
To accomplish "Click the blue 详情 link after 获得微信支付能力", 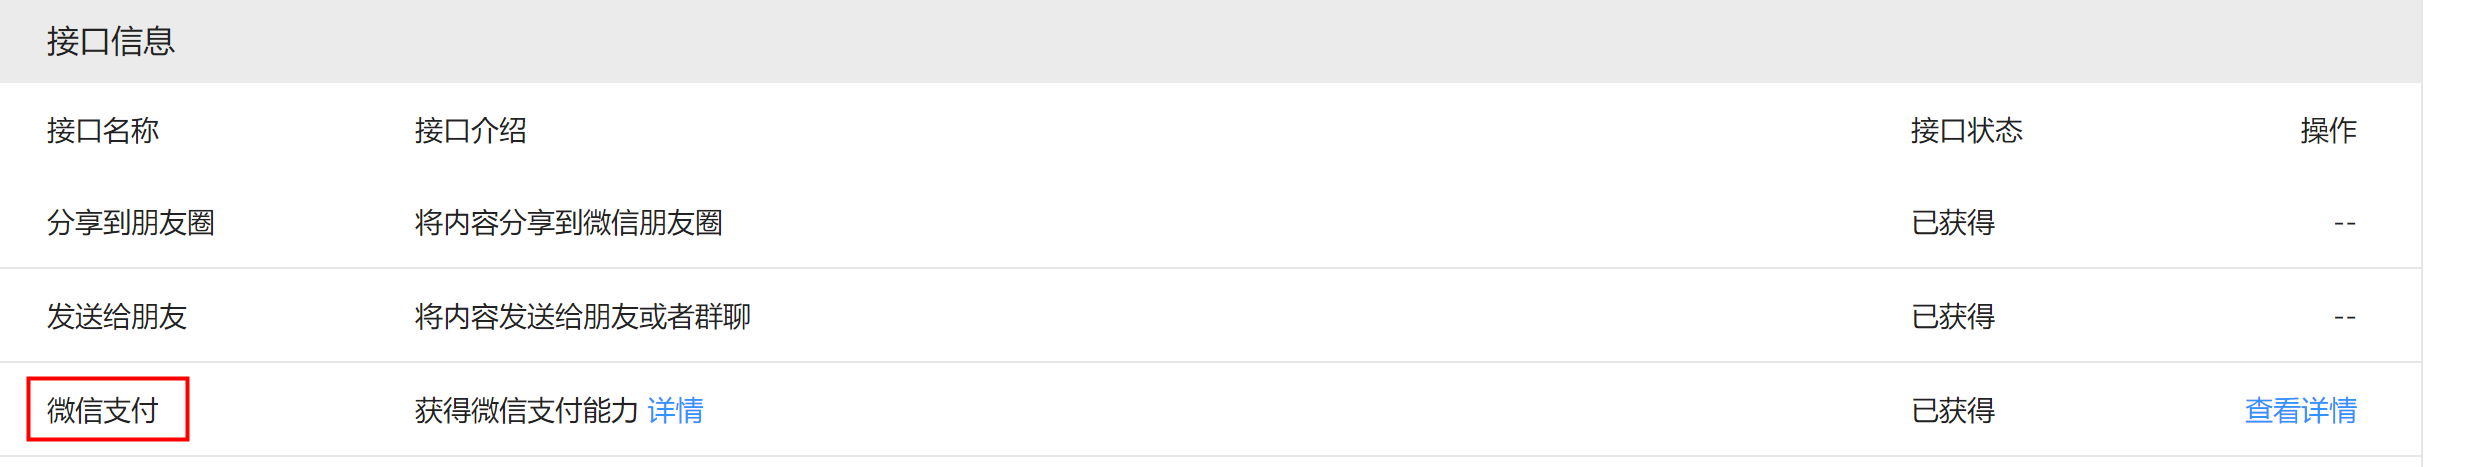I will [675, 410].
